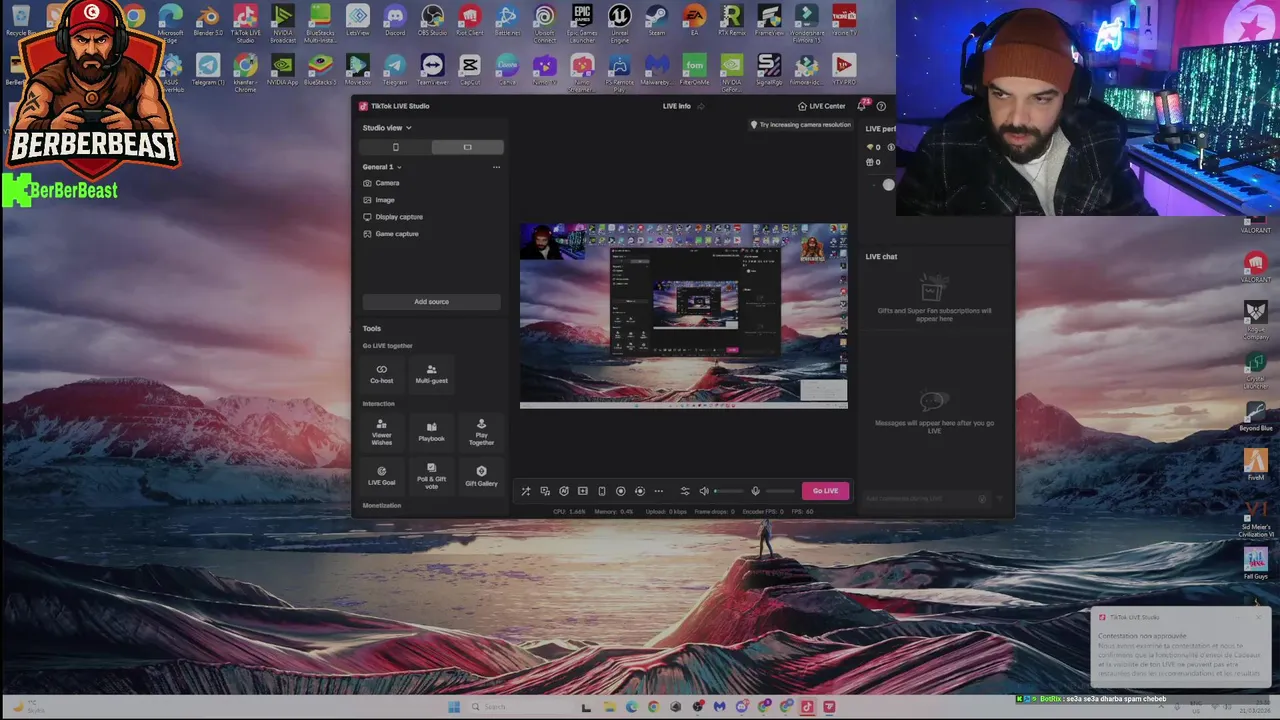Screen dimensions: 1280x720
Task: Open the TikTok LIVE Studio toast notification
Action: 1181,647
